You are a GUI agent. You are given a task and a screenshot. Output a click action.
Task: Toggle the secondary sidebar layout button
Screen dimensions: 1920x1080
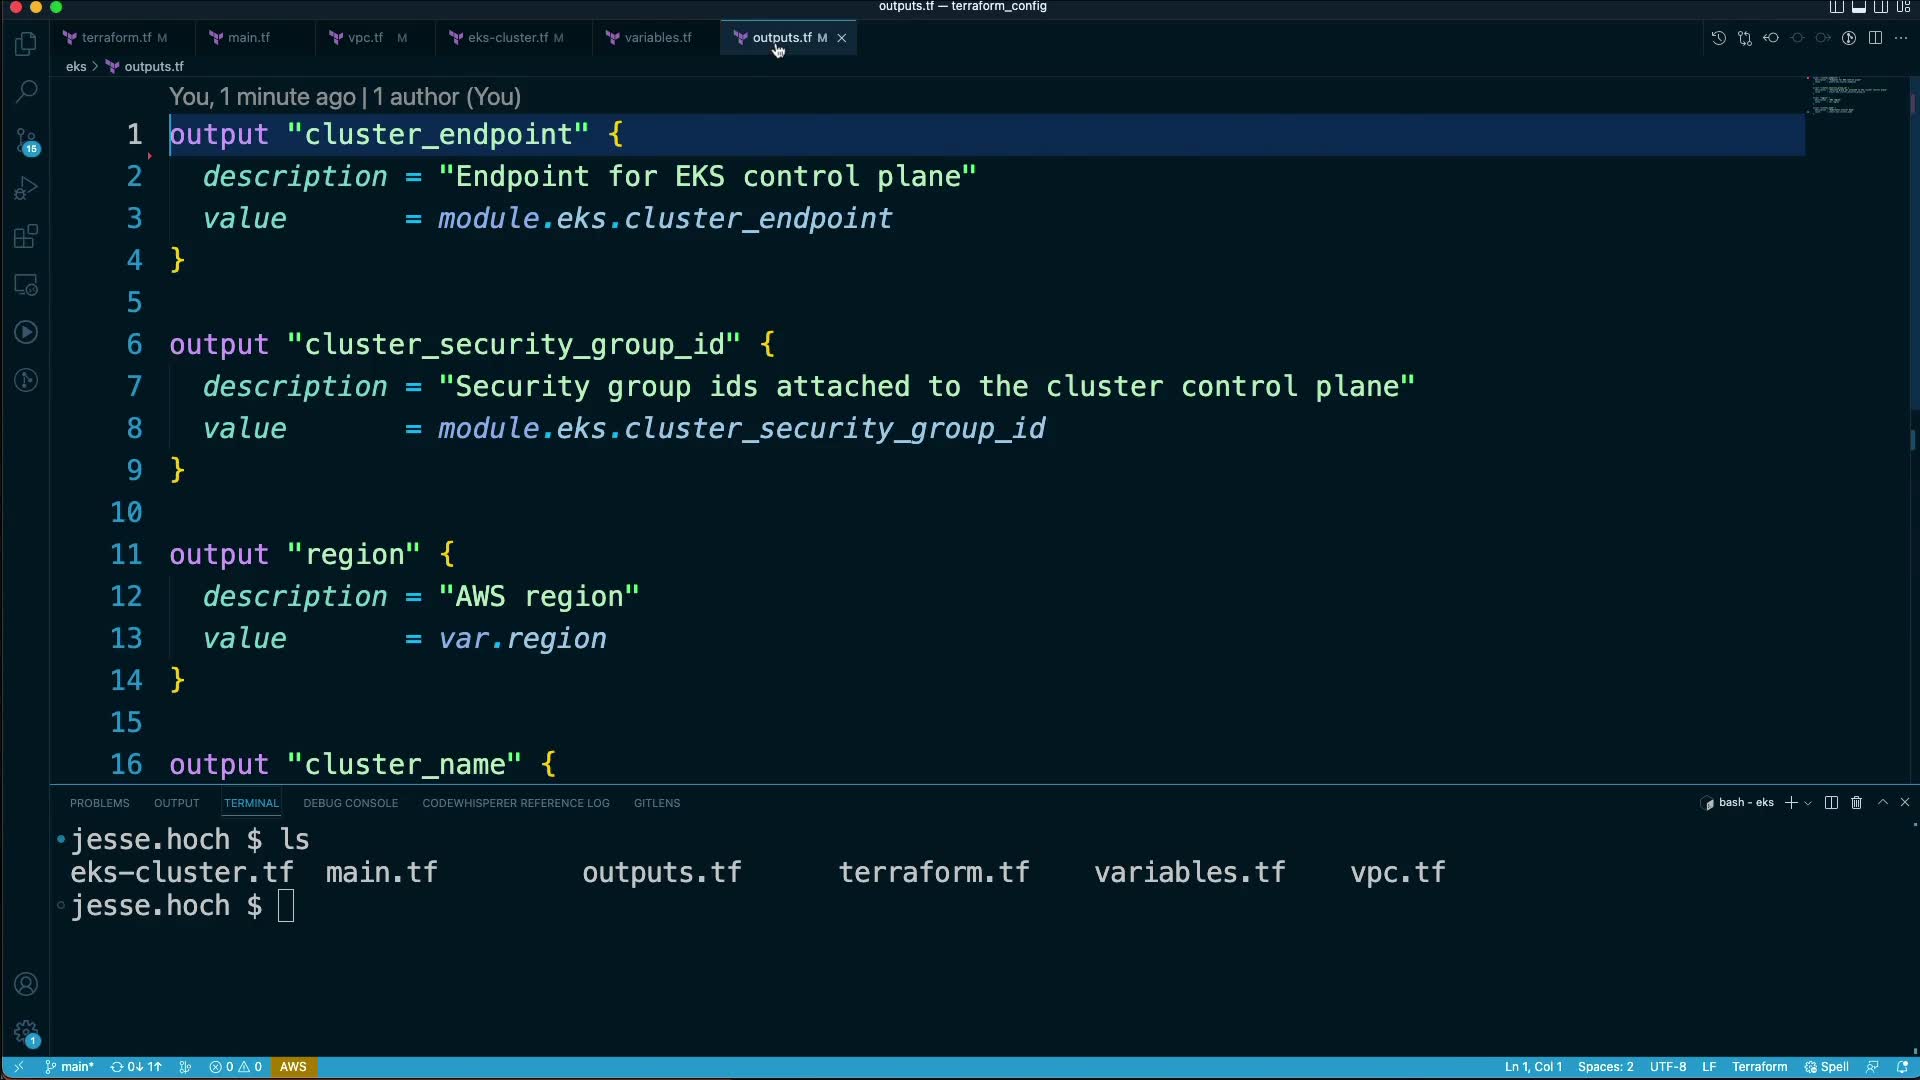[x=1881, y=7]
